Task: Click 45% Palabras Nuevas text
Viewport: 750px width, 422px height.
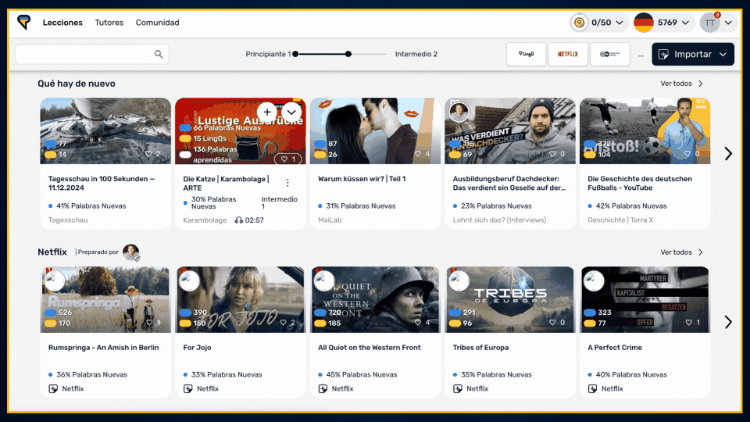Action: [x=362, y=375]
